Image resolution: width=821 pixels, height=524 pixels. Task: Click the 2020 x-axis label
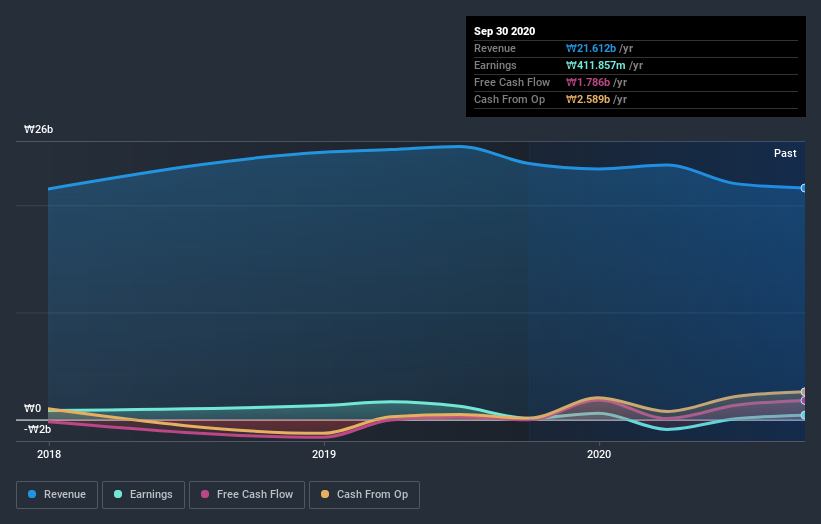pos(599,454)
